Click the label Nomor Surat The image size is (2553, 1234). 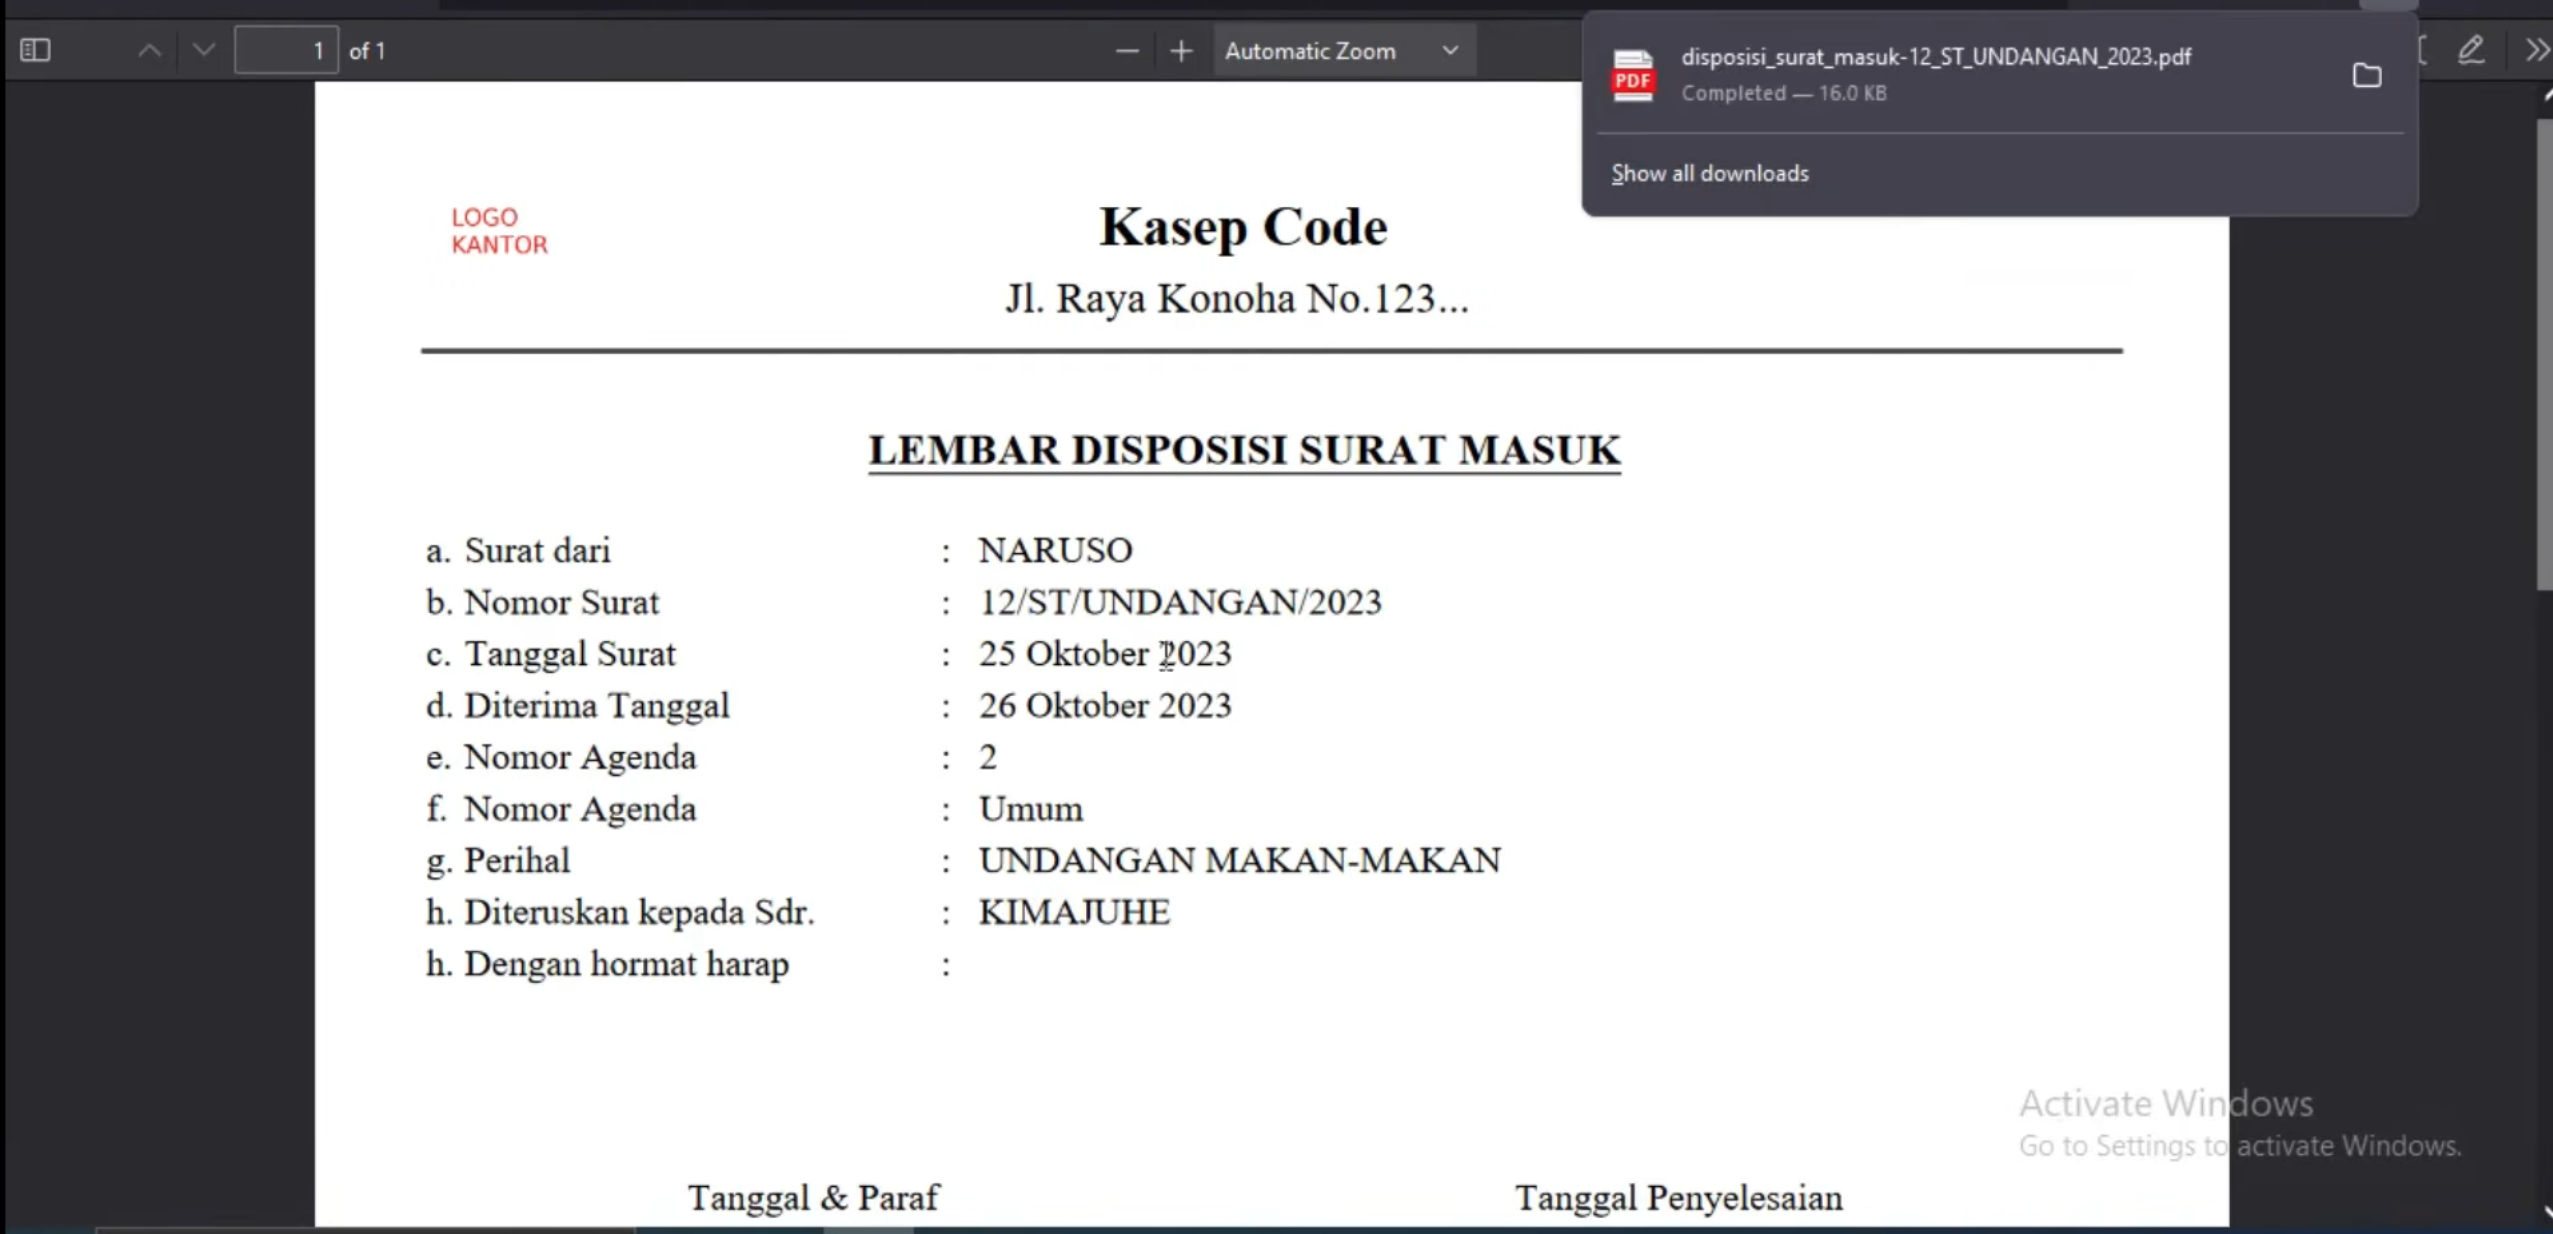[x=562, y=602]
